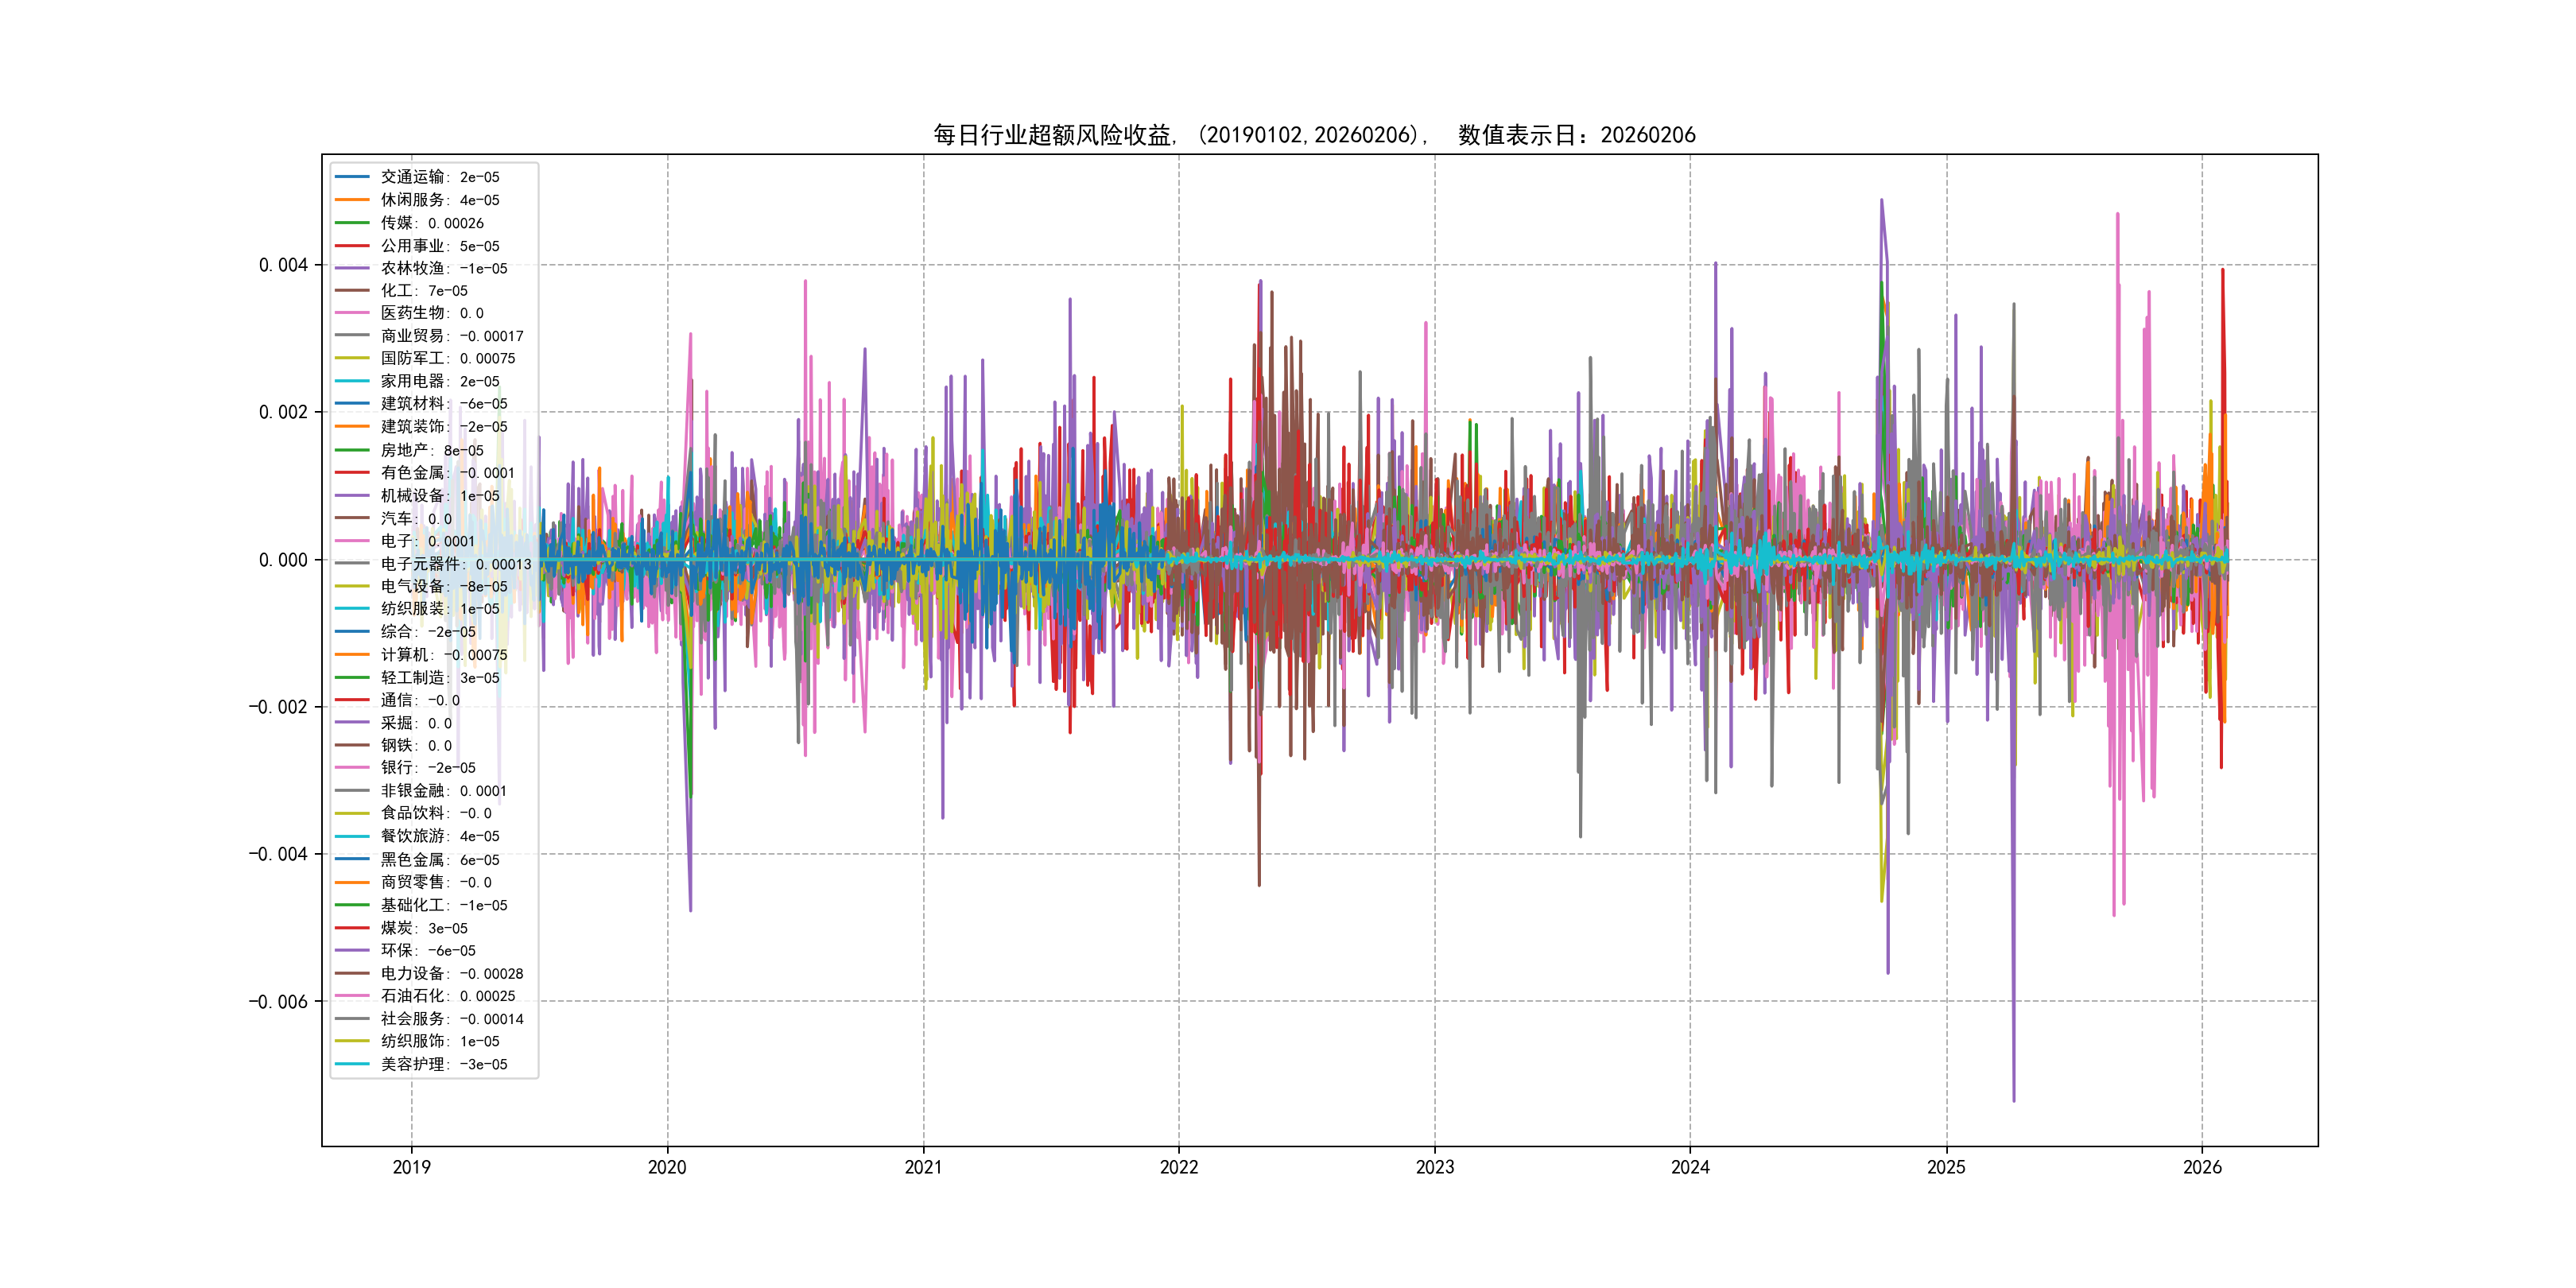Click the 0.004 y-axis tick label
The height and width of the screenshot is (1288, 2576).
[283, 265]
